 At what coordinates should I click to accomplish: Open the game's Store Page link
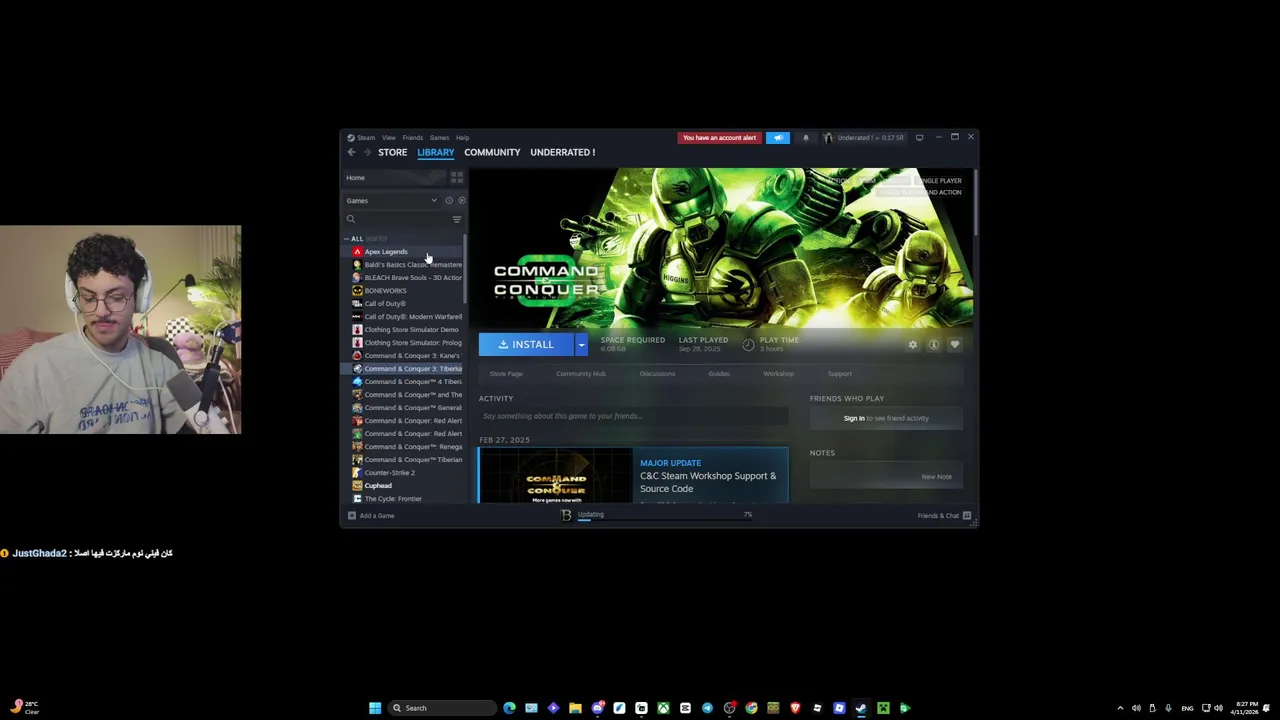(506, 374)
